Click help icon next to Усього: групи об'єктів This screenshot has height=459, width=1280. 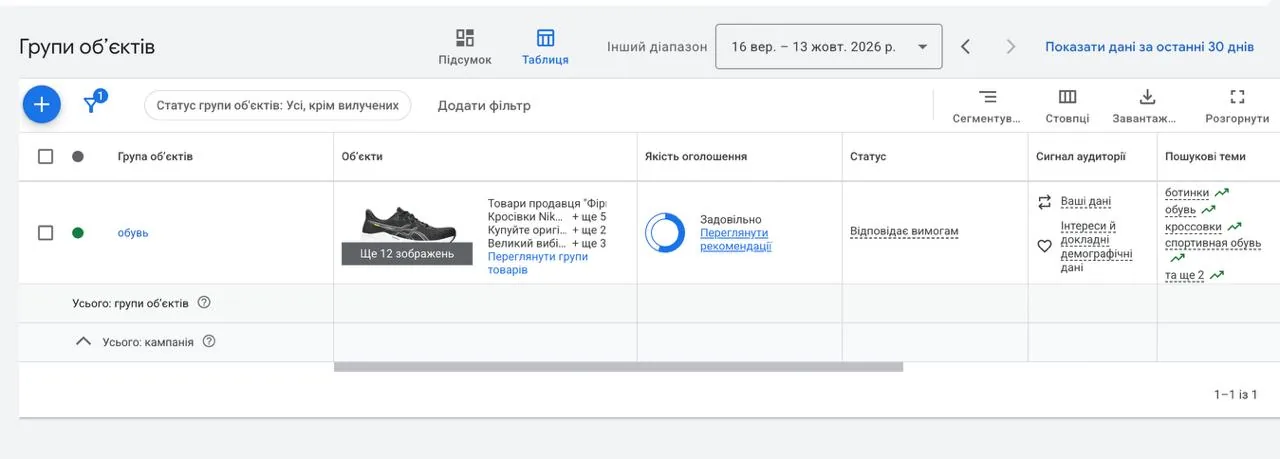click(x=204, y=303)
